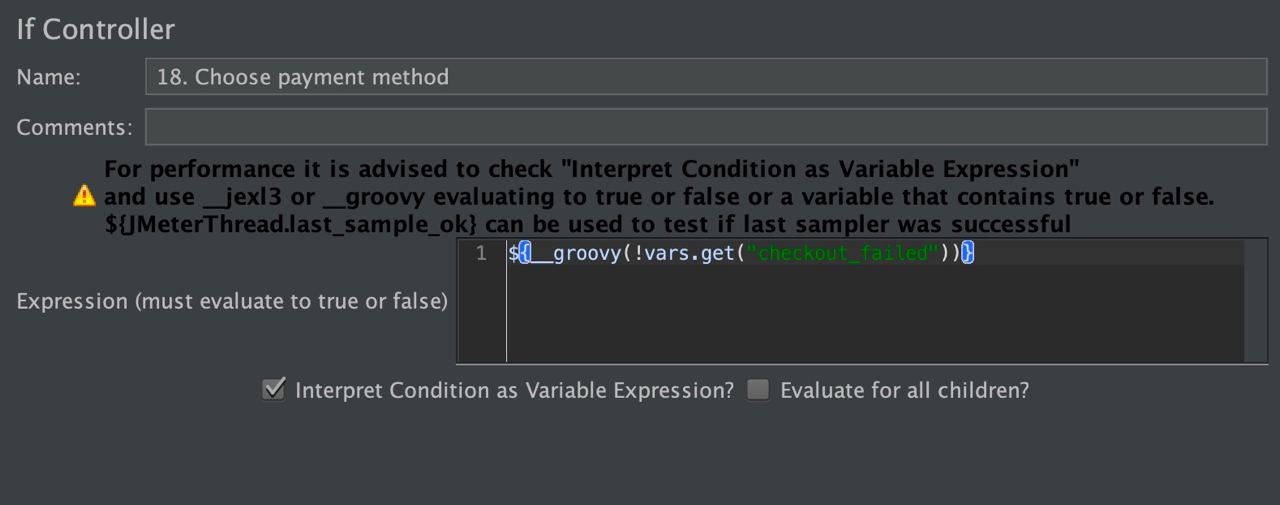Enable the Evaluate for all children checkbox
This screenshot has width=1280, height=505.
click(x=758, y=389)
